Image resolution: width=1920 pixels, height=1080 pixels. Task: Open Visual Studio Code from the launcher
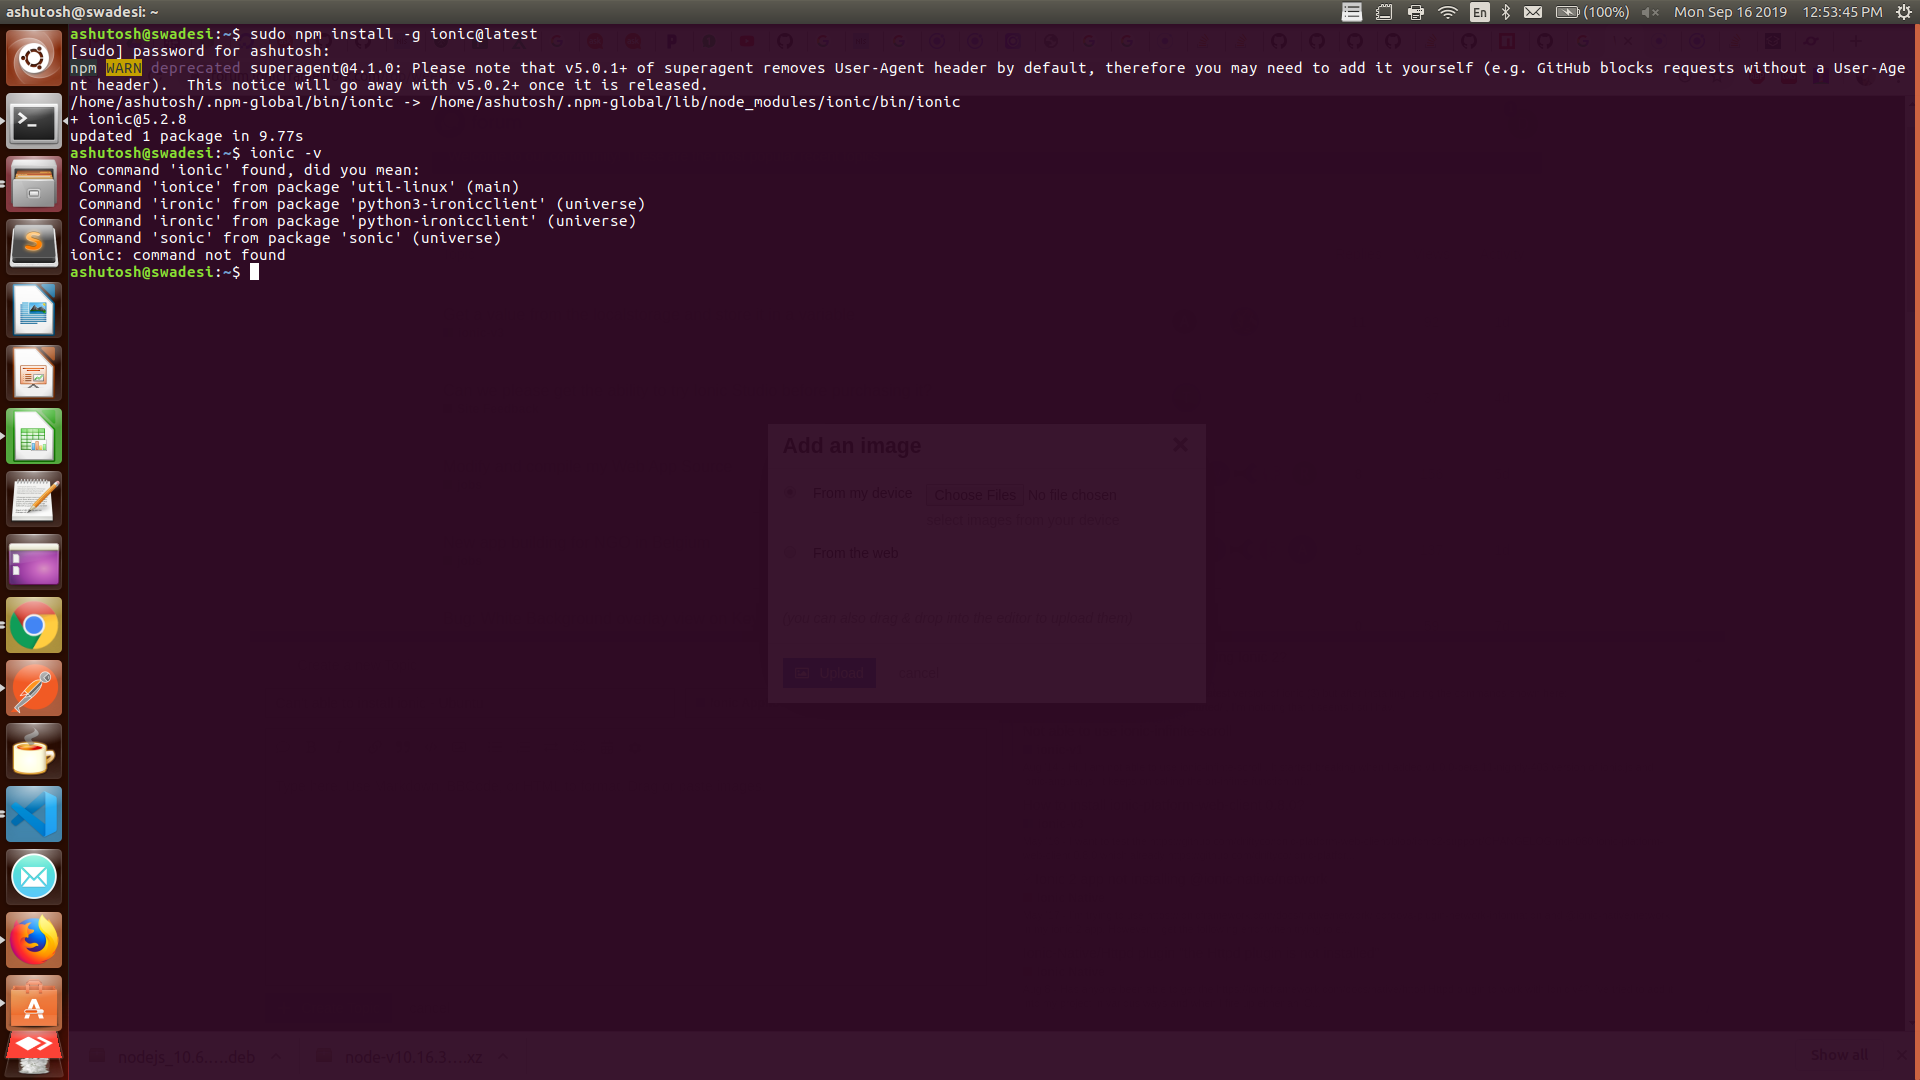(34, 814)
